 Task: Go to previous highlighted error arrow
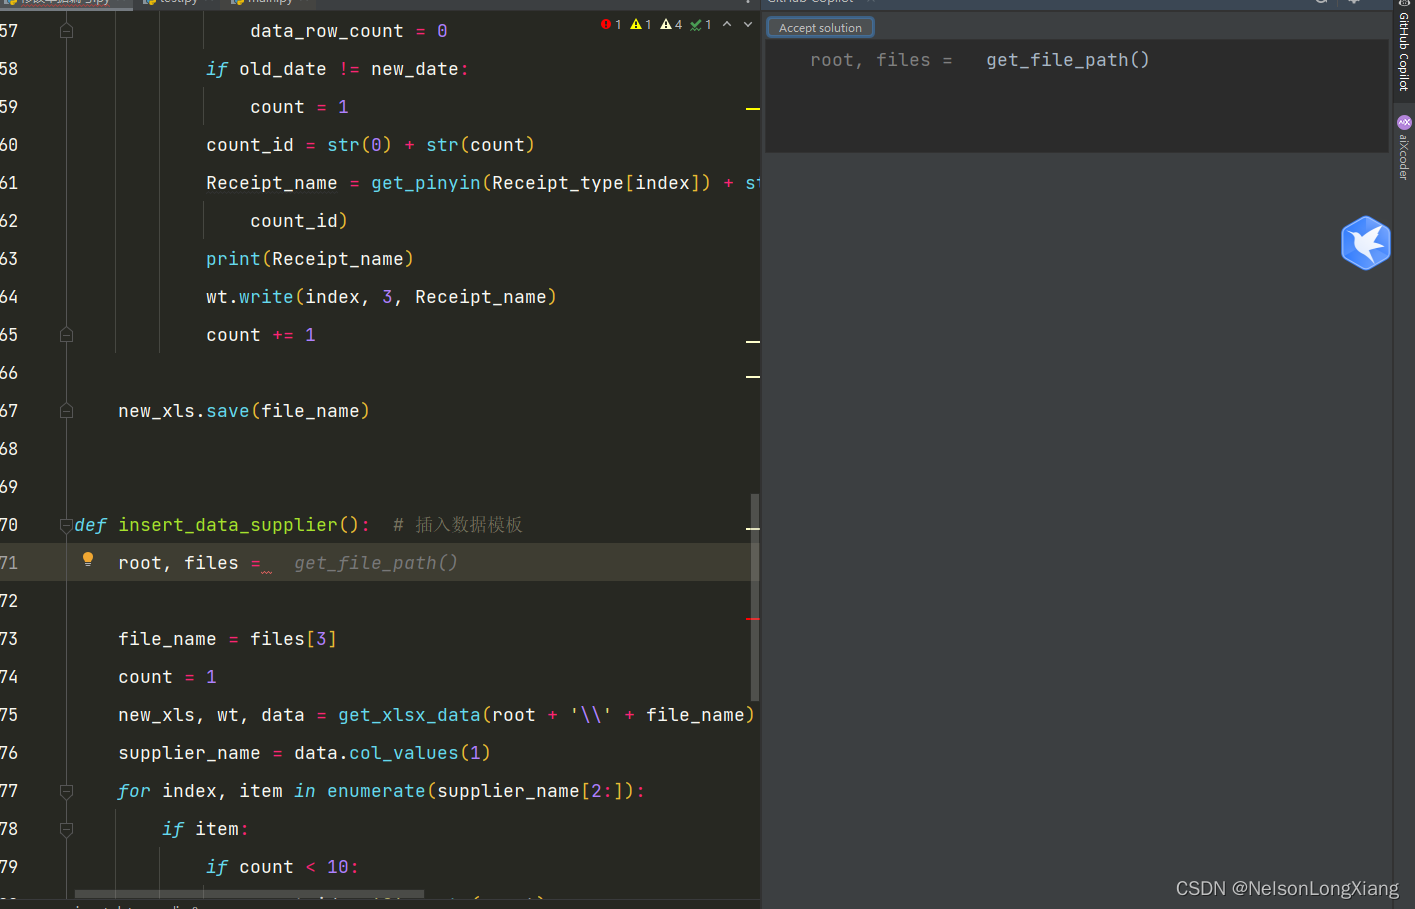click(727, 24)
